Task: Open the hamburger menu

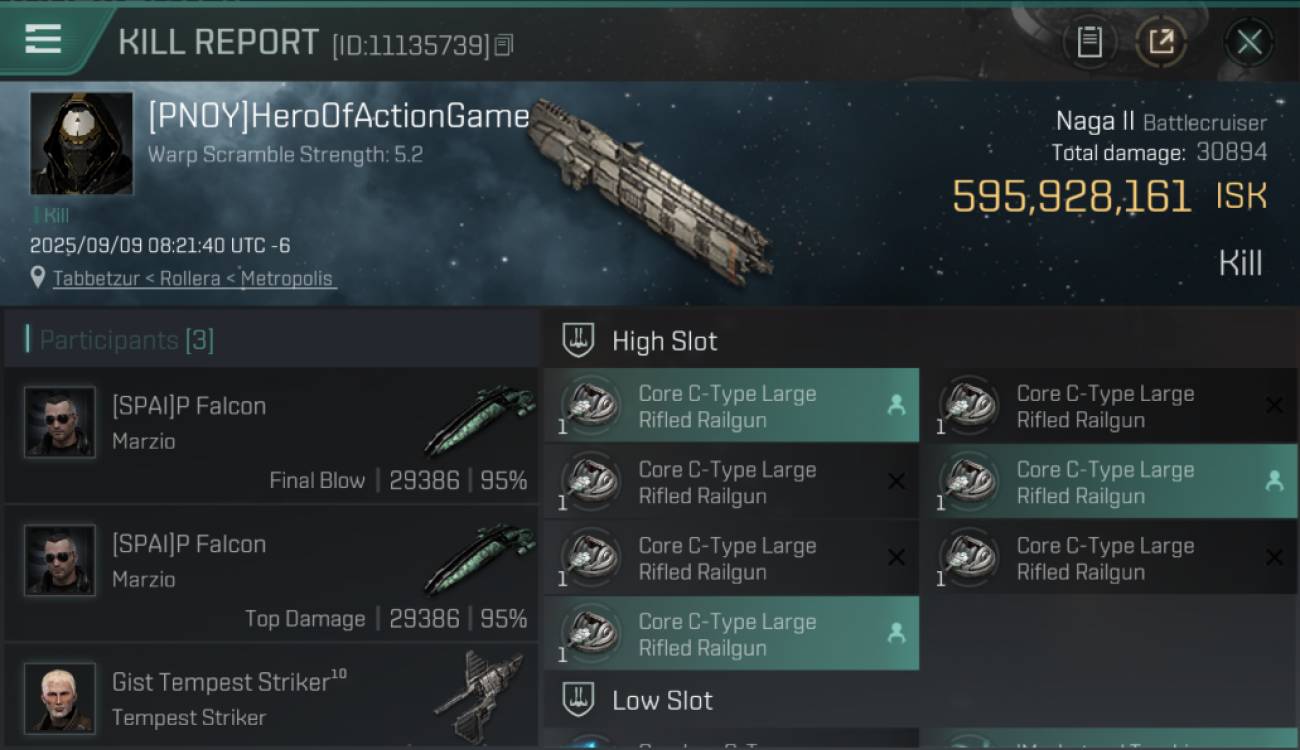Action: click(43, 40)
